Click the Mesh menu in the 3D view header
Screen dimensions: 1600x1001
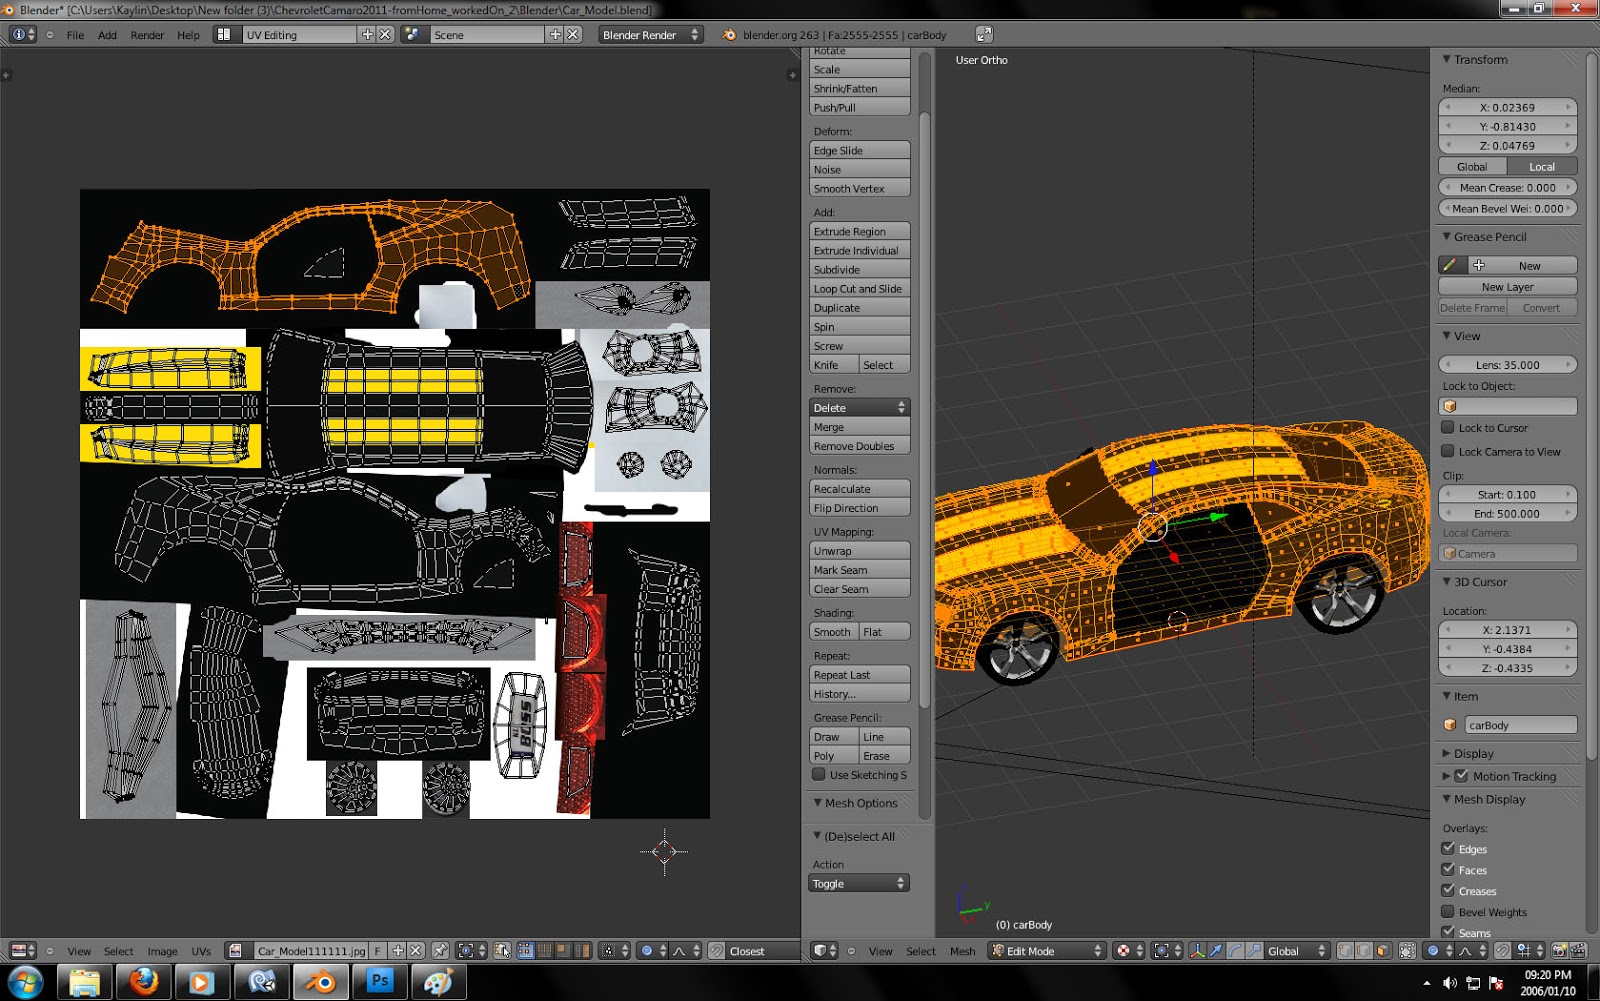(962, 951)
